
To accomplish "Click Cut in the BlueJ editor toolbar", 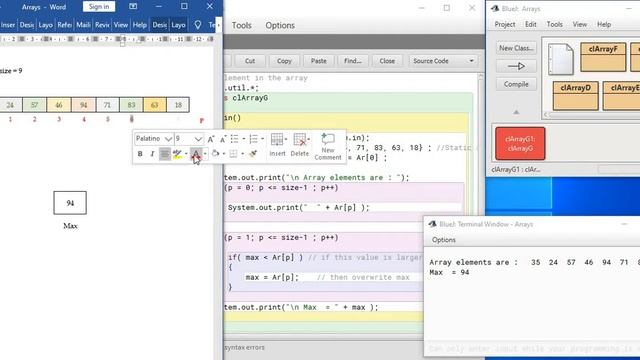I will (250, 61).
